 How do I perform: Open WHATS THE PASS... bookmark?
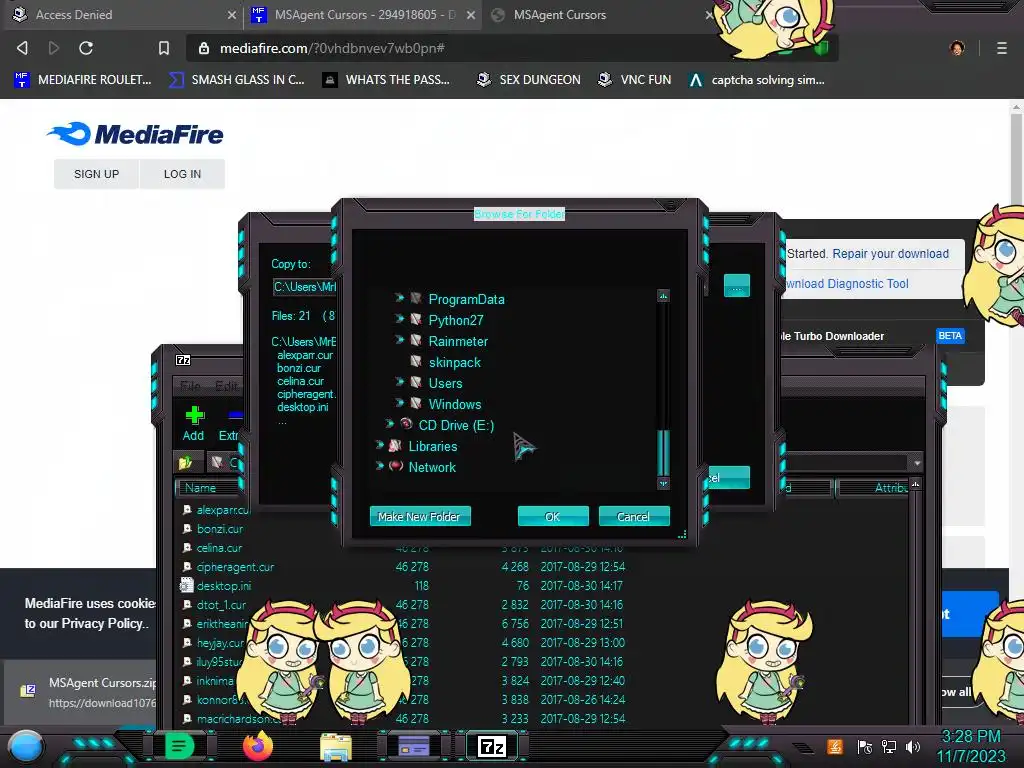coord(386,80)
